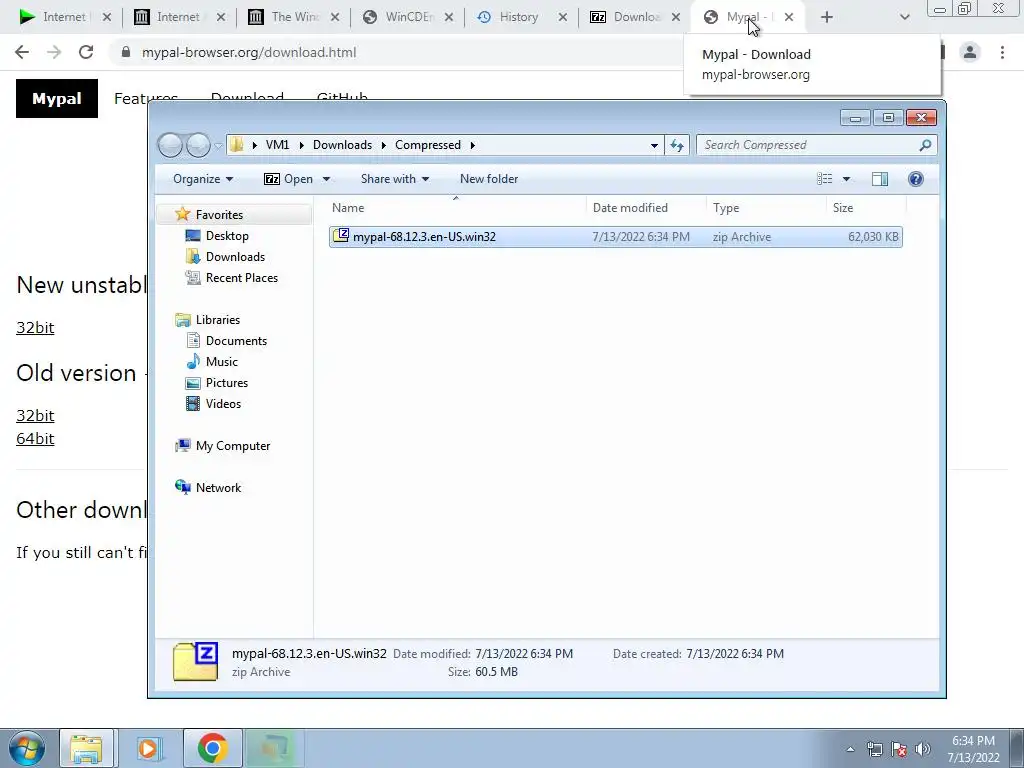Open Music library
The width and height of the screenshot is (1024, 768).
coord(221,362)
